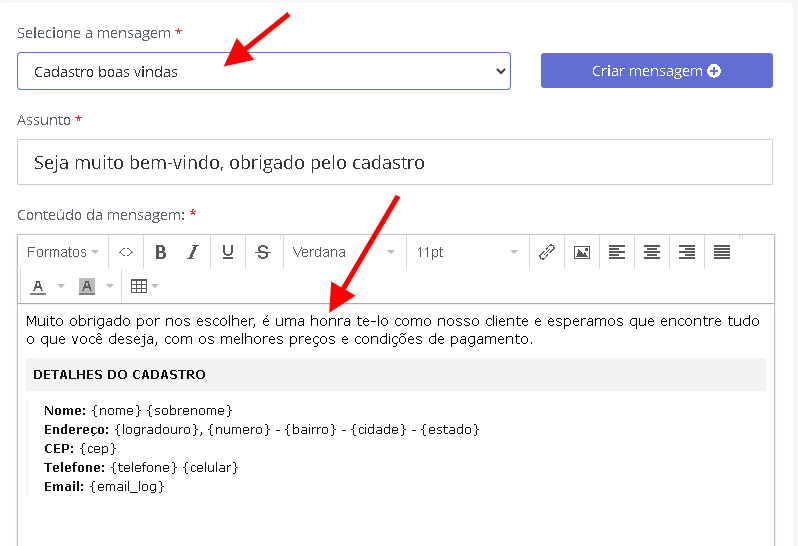Open the Formatos dropdown menu
798x546 pixels.
63,252
